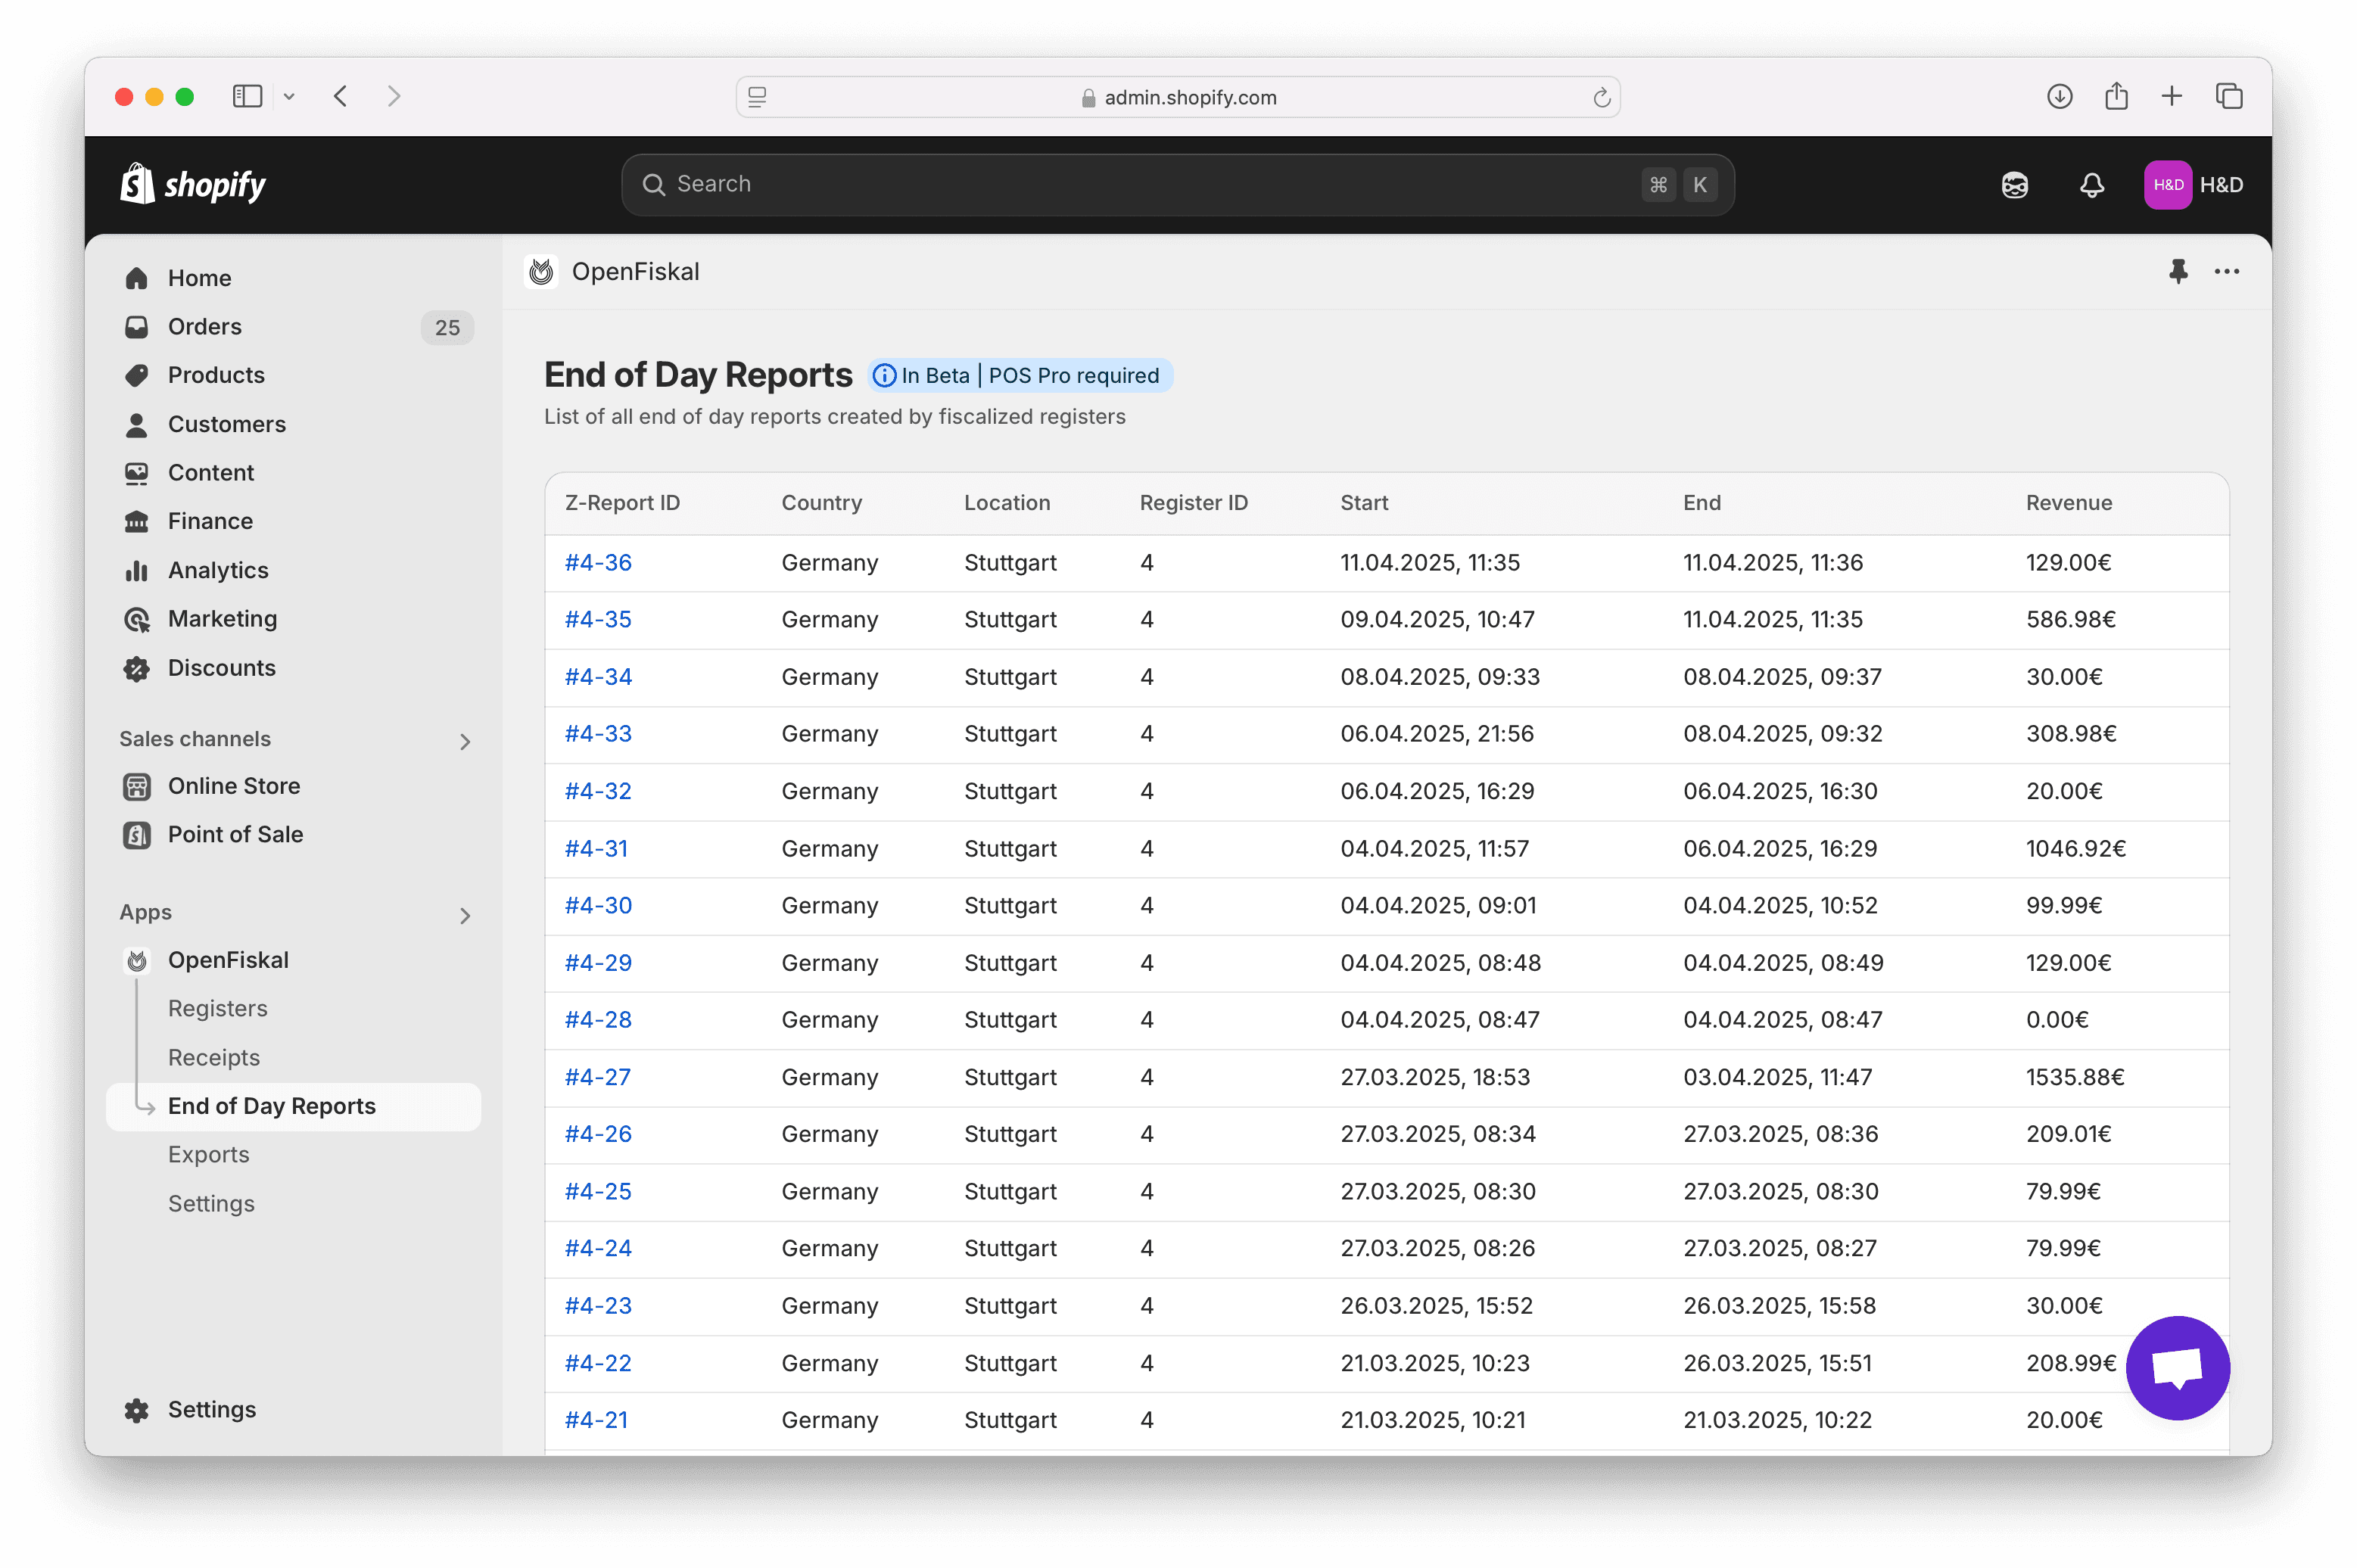2357x1568 pixels.
Task: Click the notifications bell icon
Action: click(2091, 185)
